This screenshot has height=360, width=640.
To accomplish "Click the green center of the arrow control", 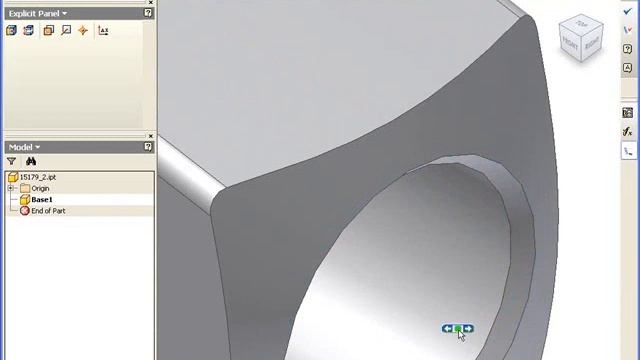I will (458, 329).
